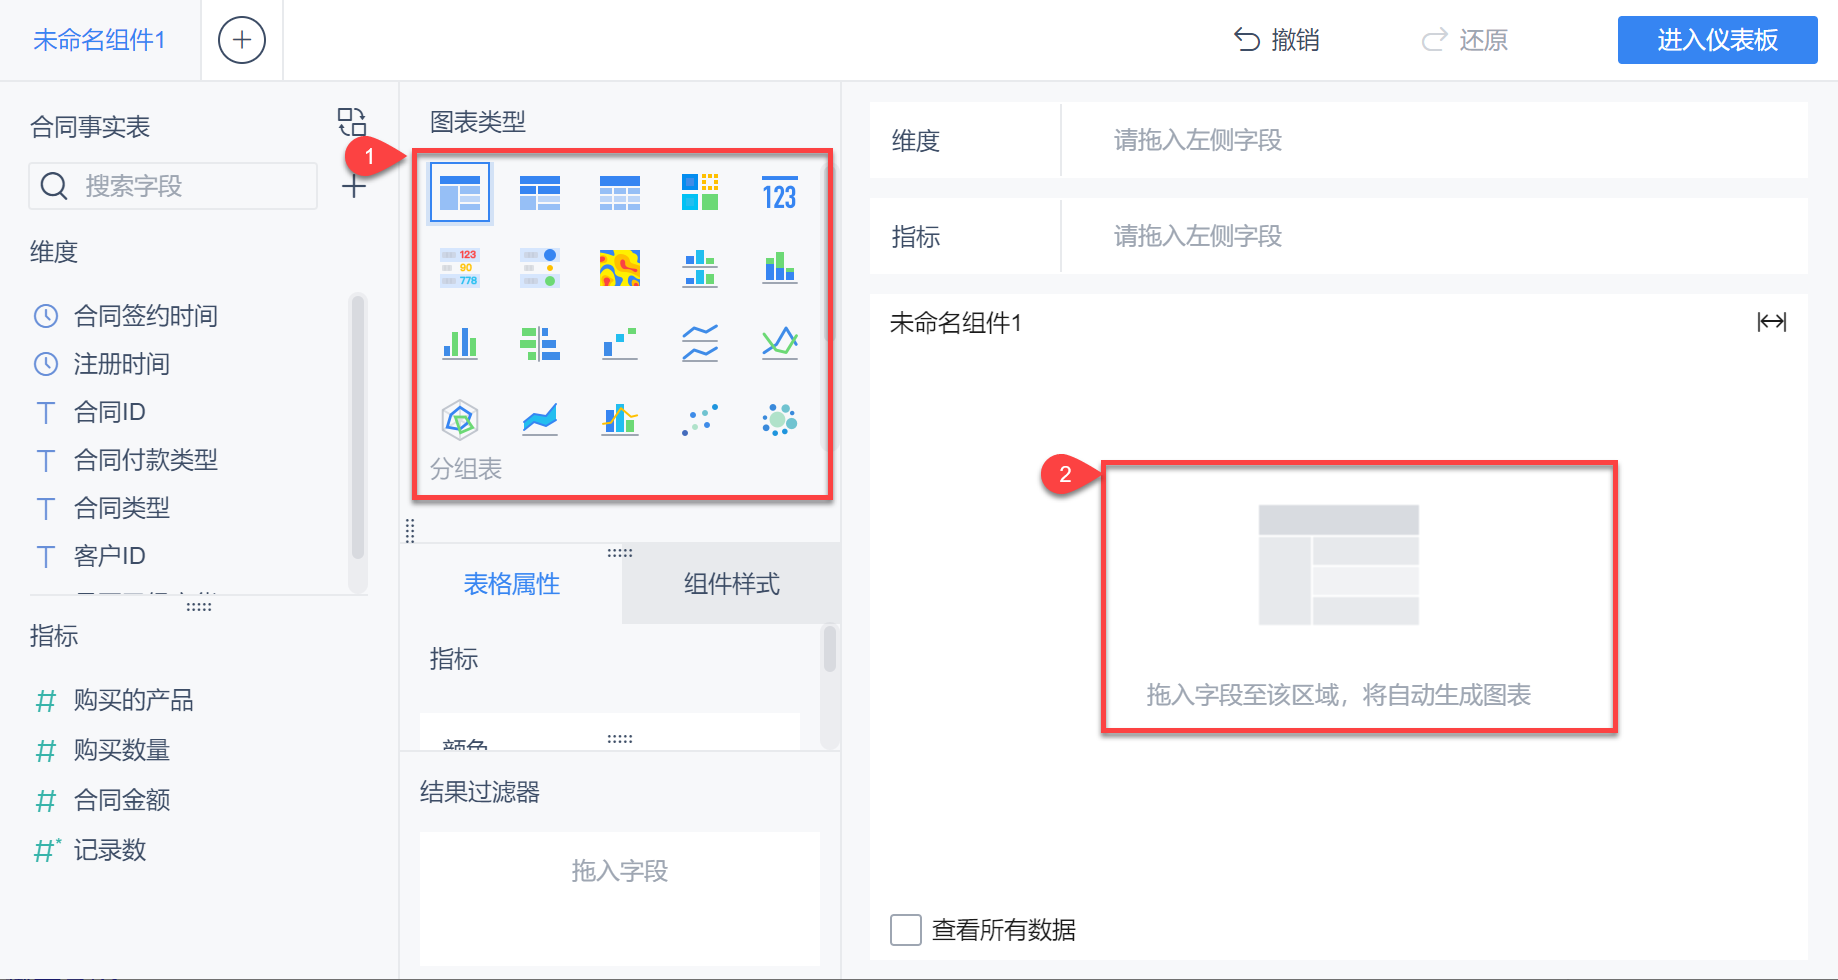The image size is (1838, 980).
Task: Choose the partitioned column chart icon
Action: point(700,268)
